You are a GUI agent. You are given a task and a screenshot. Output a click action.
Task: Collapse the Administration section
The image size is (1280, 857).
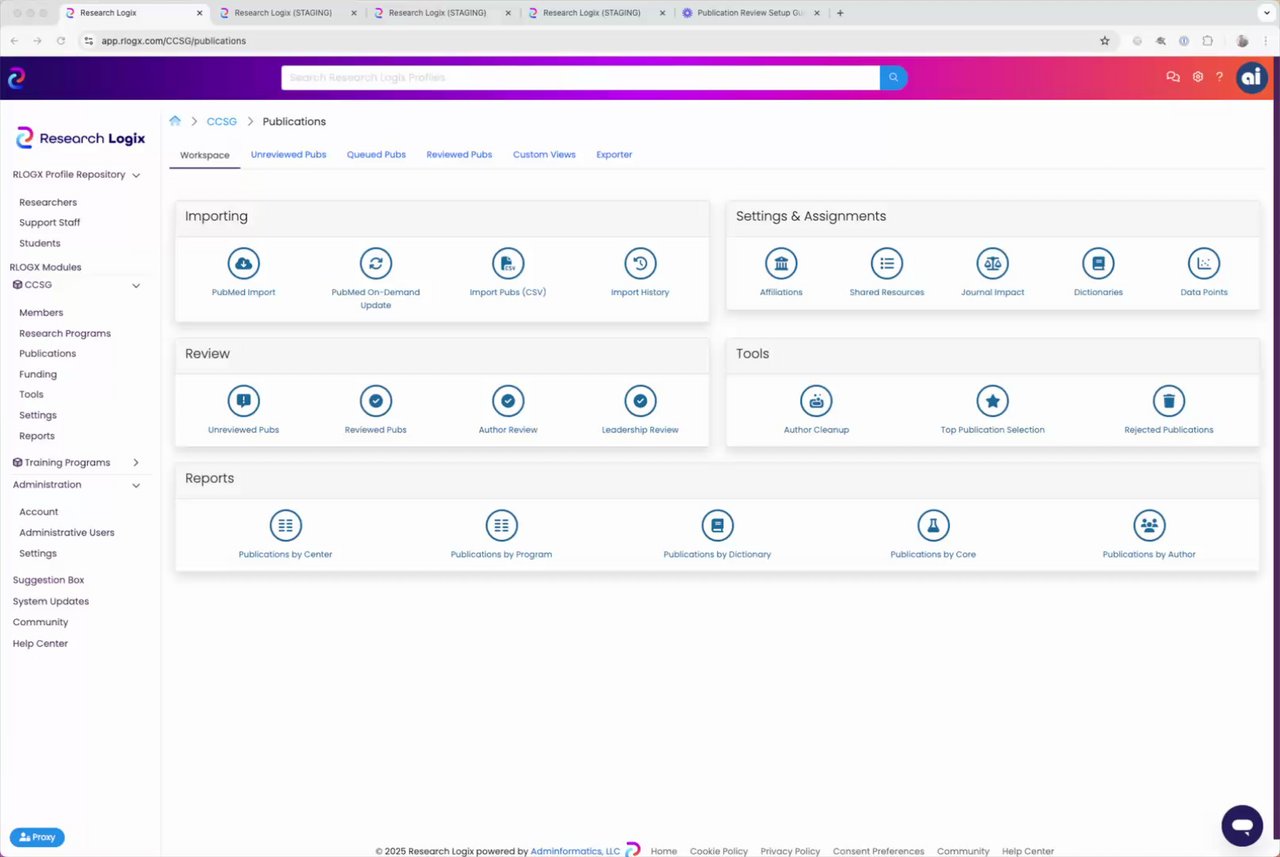136,485
